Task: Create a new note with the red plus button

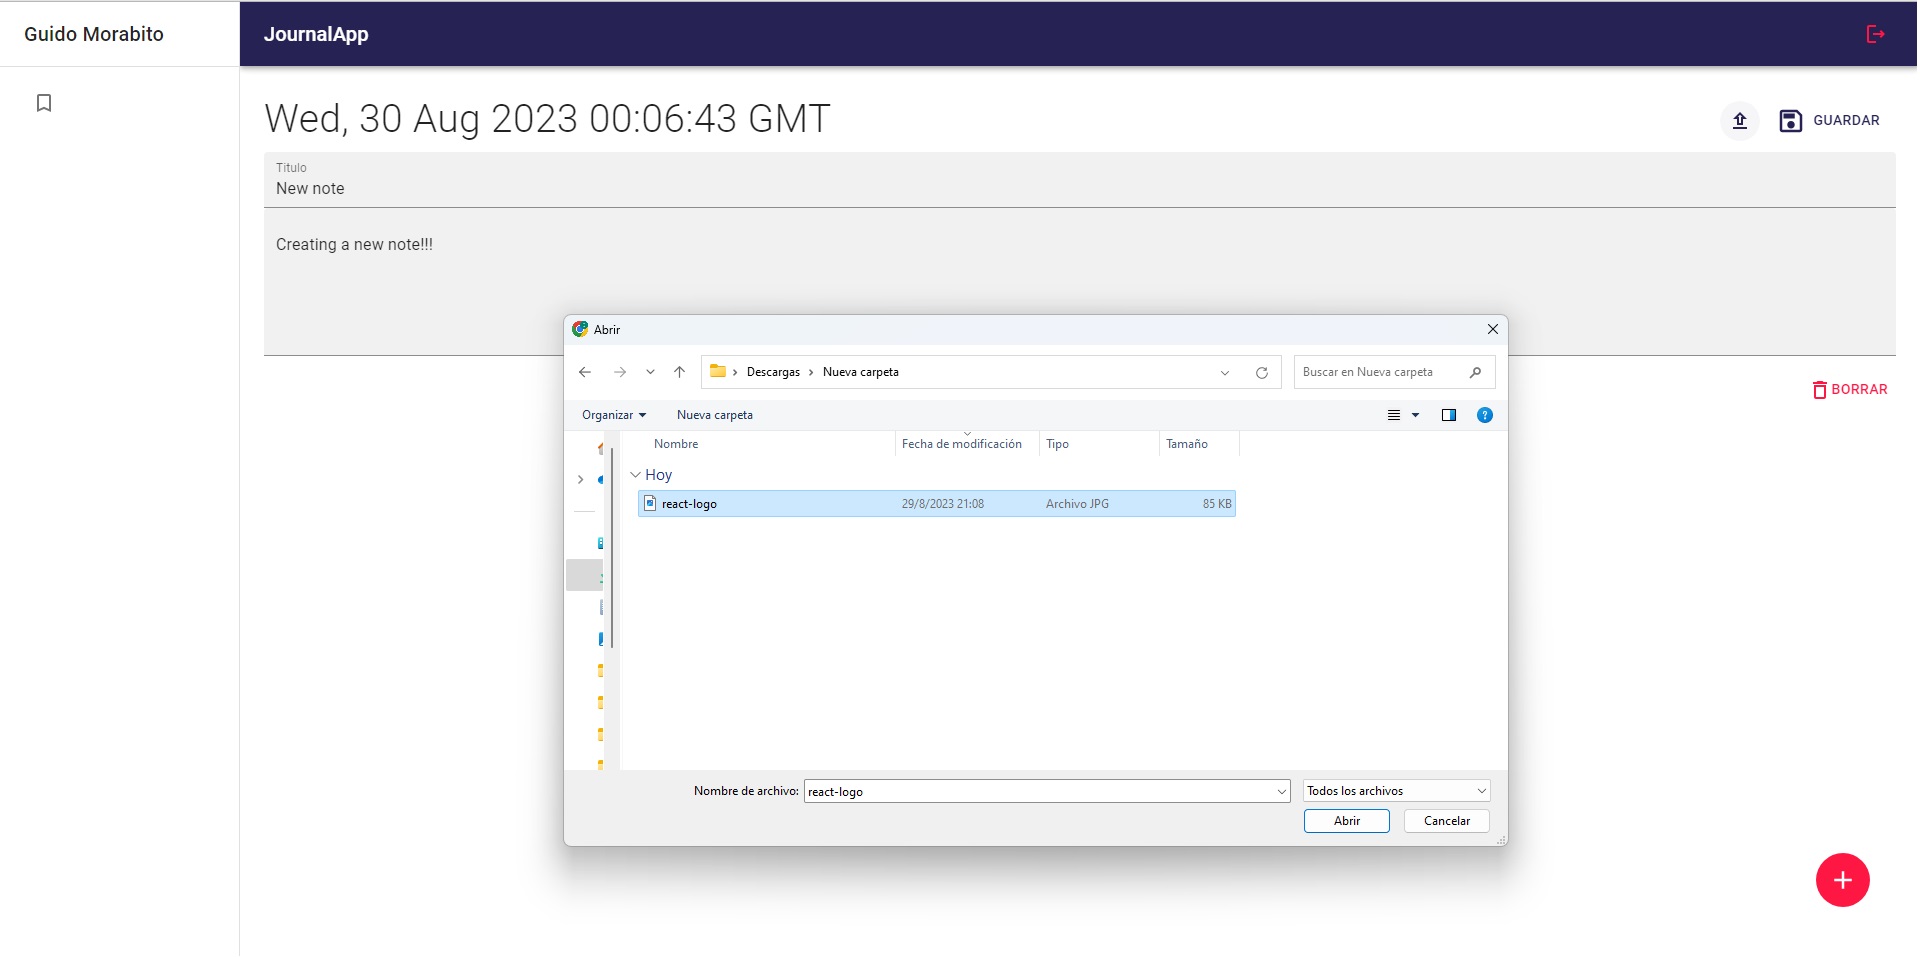Action: coord(1843,880)
